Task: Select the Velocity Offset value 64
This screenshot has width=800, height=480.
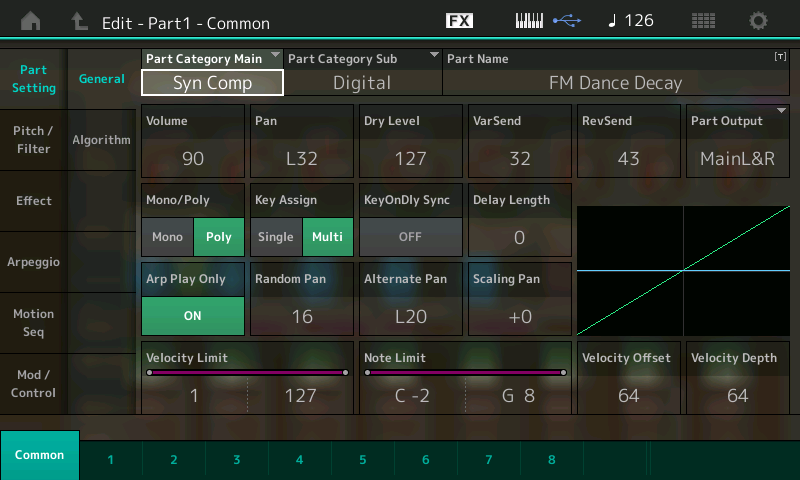Action: pos(629,395)
